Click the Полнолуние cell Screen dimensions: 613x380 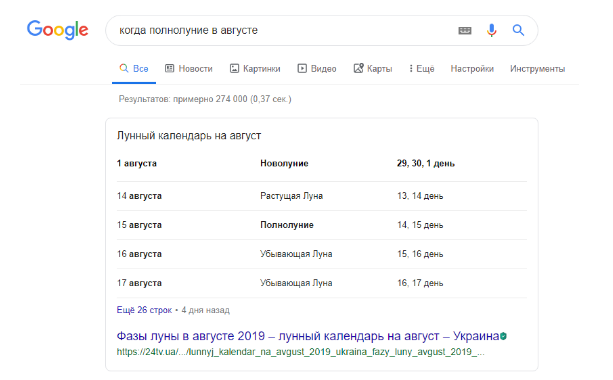[287, 225]
